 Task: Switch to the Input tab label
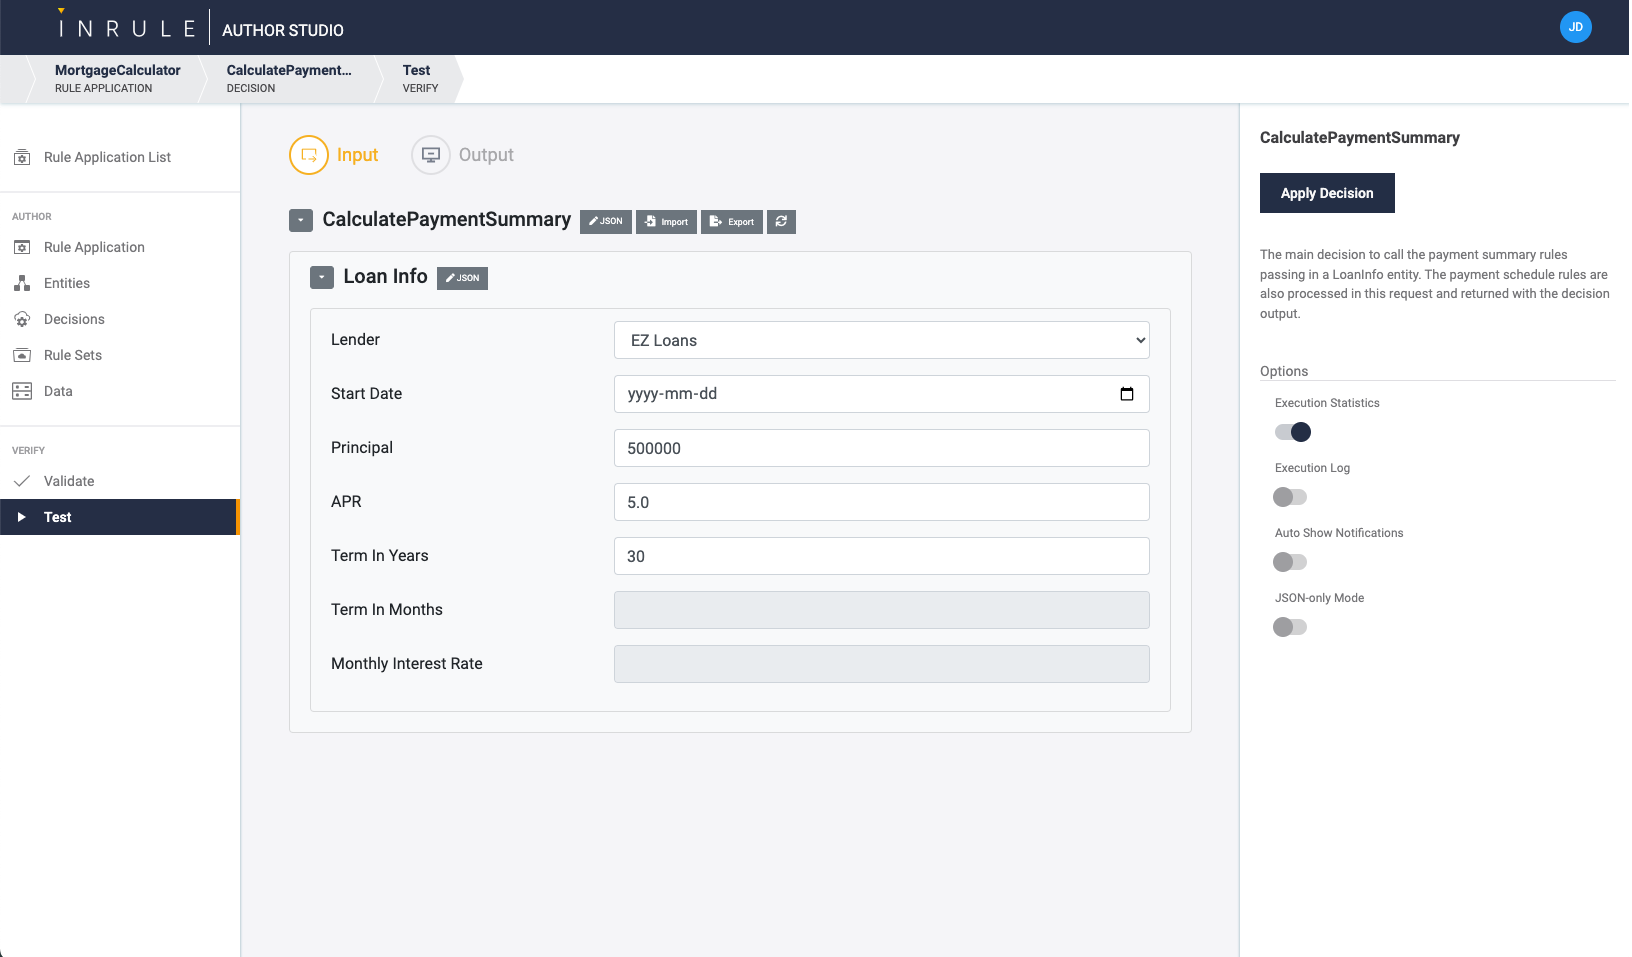[x=357, y=155]
